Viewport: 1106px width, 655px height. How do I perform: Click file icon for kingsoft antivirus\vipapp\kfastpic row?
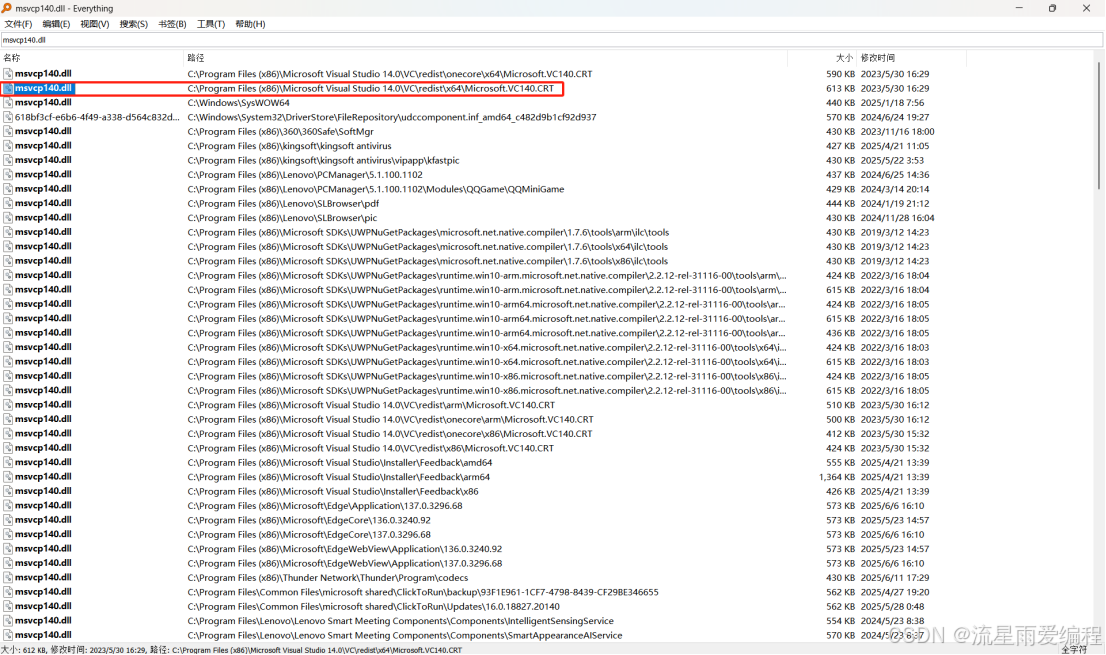pyautogui.click(x=8, y=160)
